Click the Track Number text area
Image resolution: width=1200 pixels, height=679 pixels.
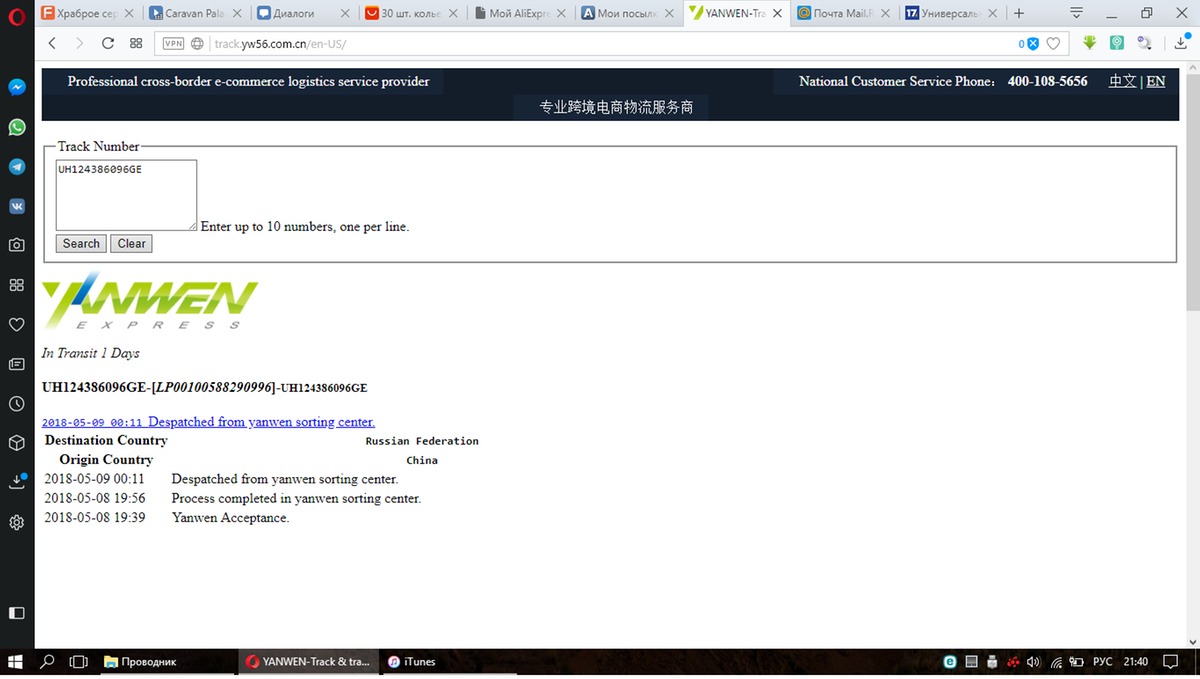tap(126, 195)
